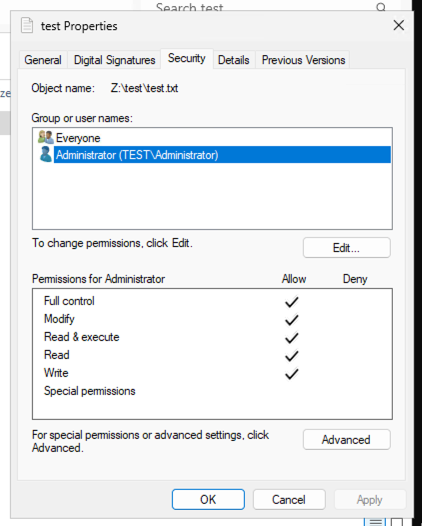
Task: Click the details view icon at bottom right
Action: click(375, 522)
